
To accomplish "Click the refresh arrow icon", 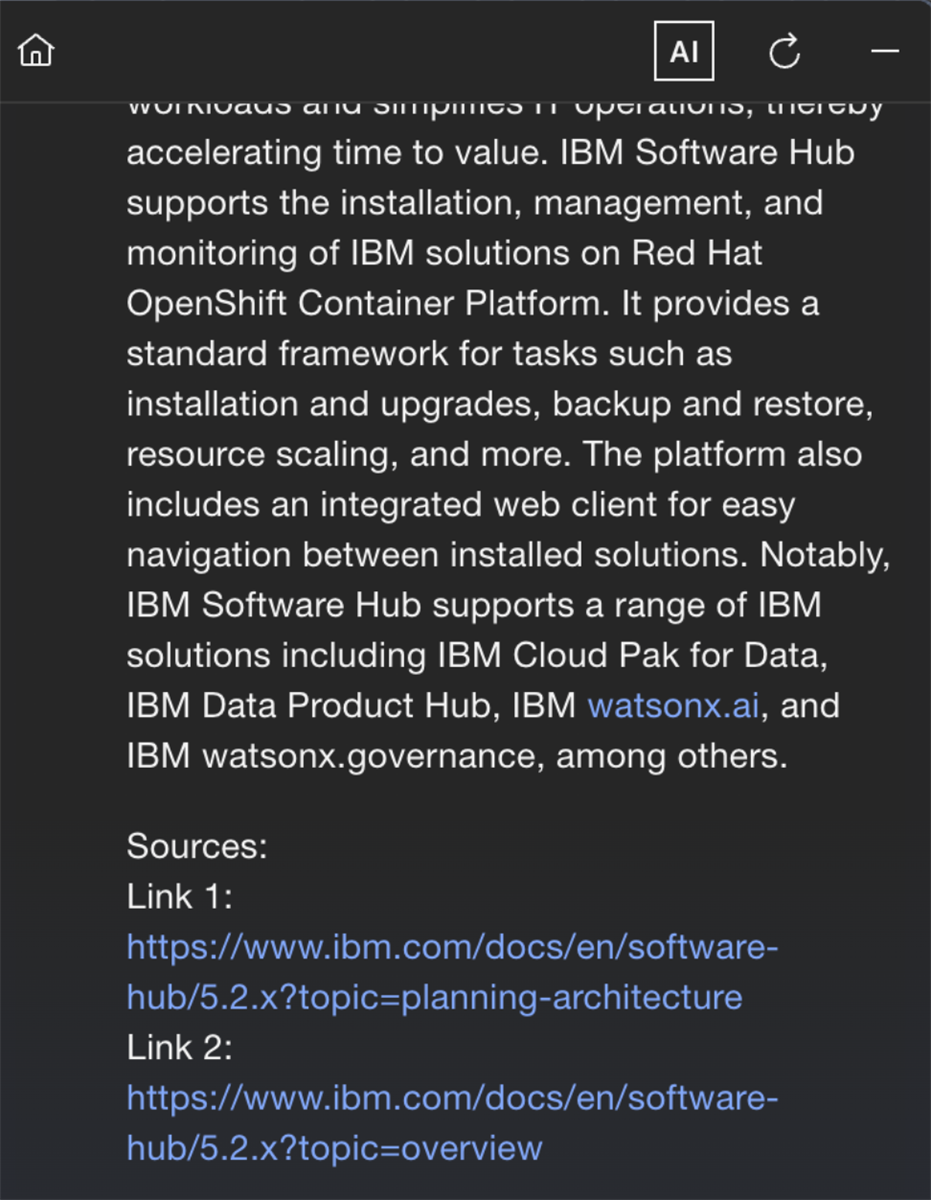I will pos(785,51).
